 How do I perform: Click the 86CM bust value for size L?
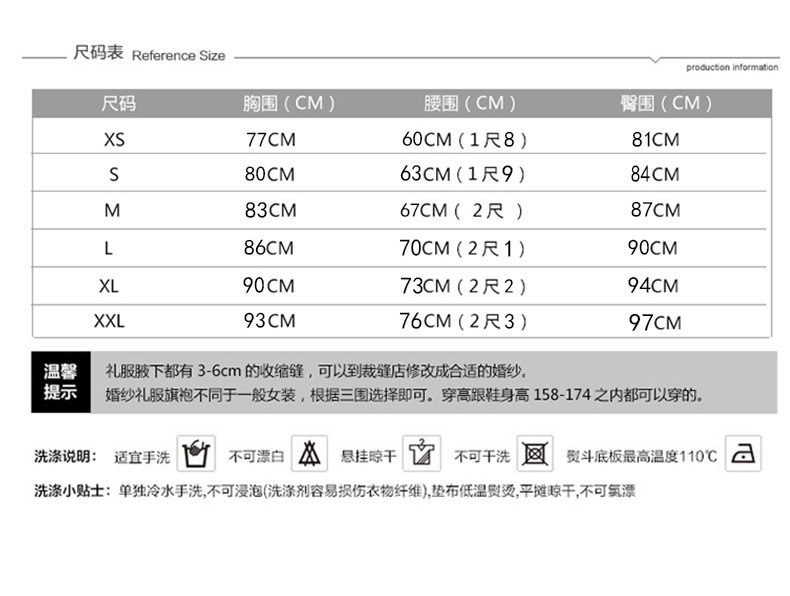[269, 248]
